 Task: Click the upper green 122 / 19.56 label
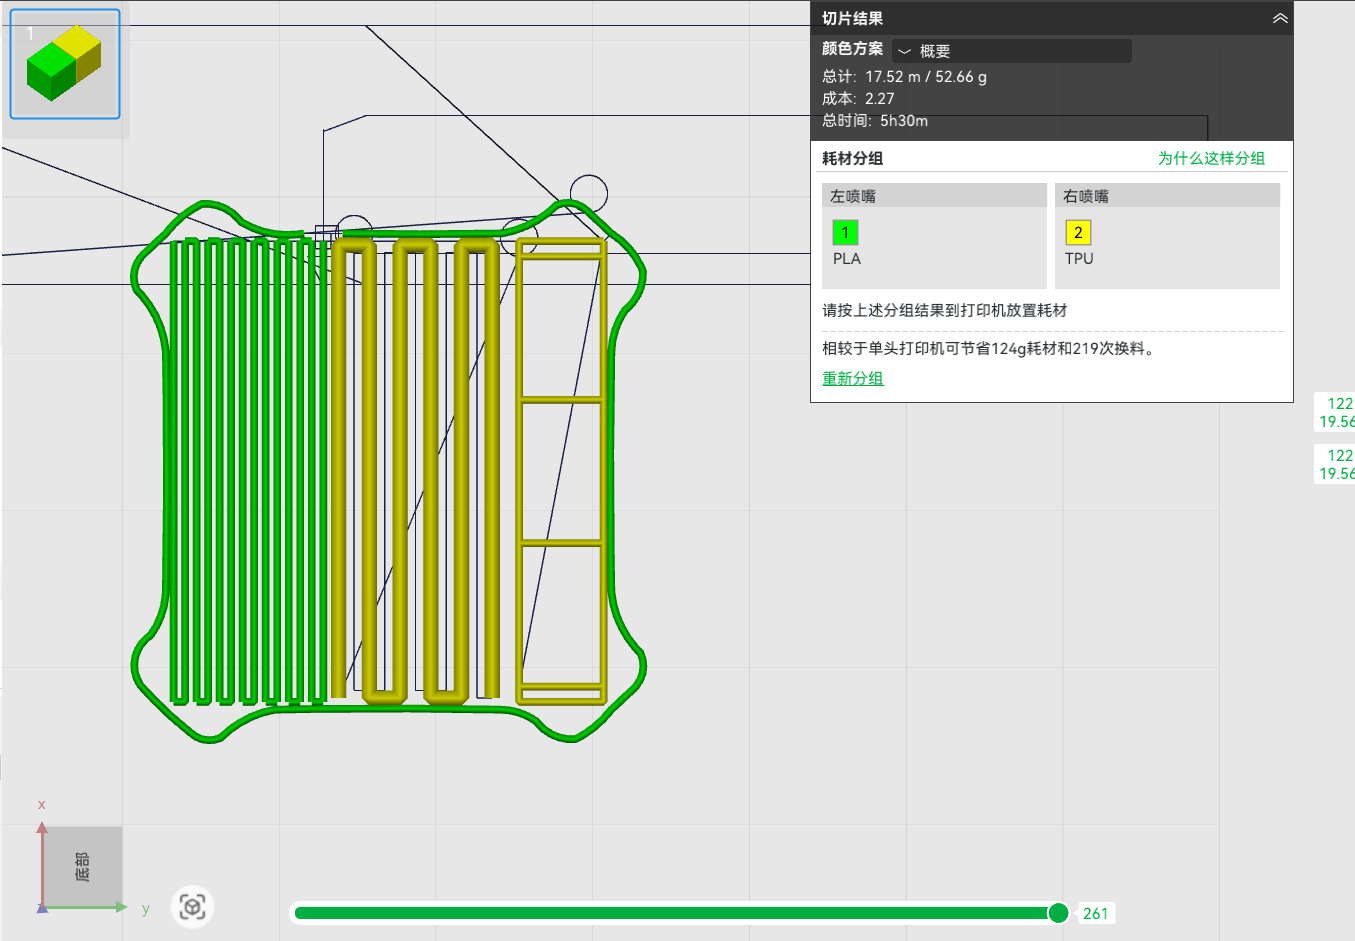[x=1335, y=412]
